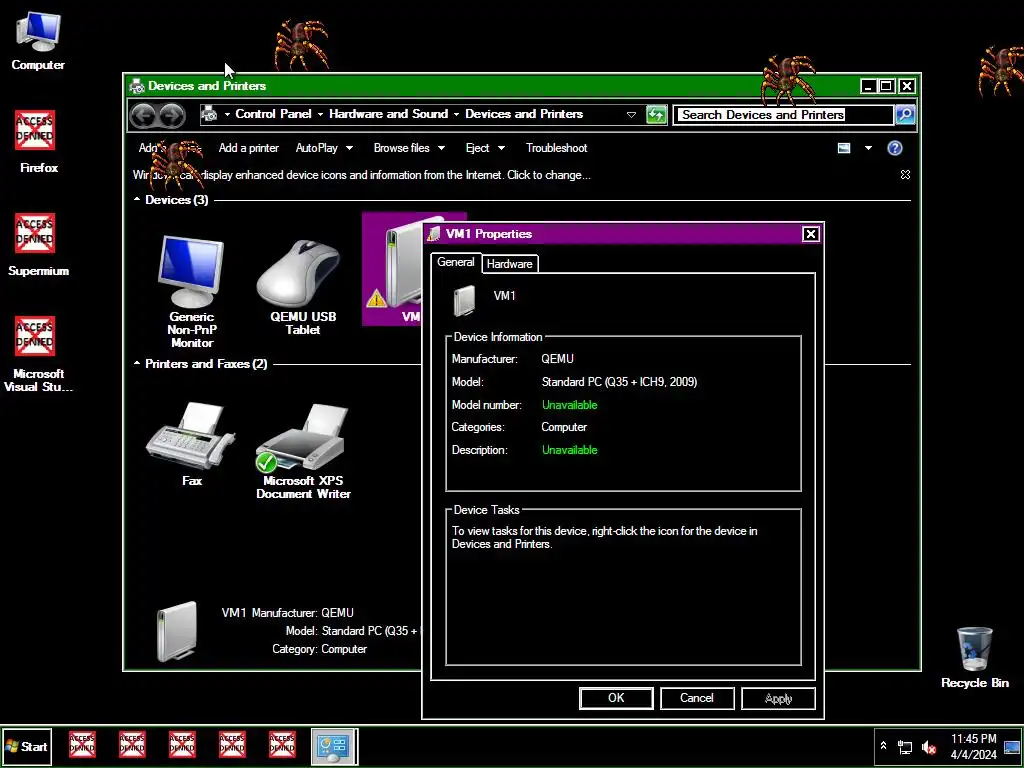Open the Supermium desktop shortcut
This screenshot has width=1024, height=768.
pyautogui.click(x=37, y=245)
